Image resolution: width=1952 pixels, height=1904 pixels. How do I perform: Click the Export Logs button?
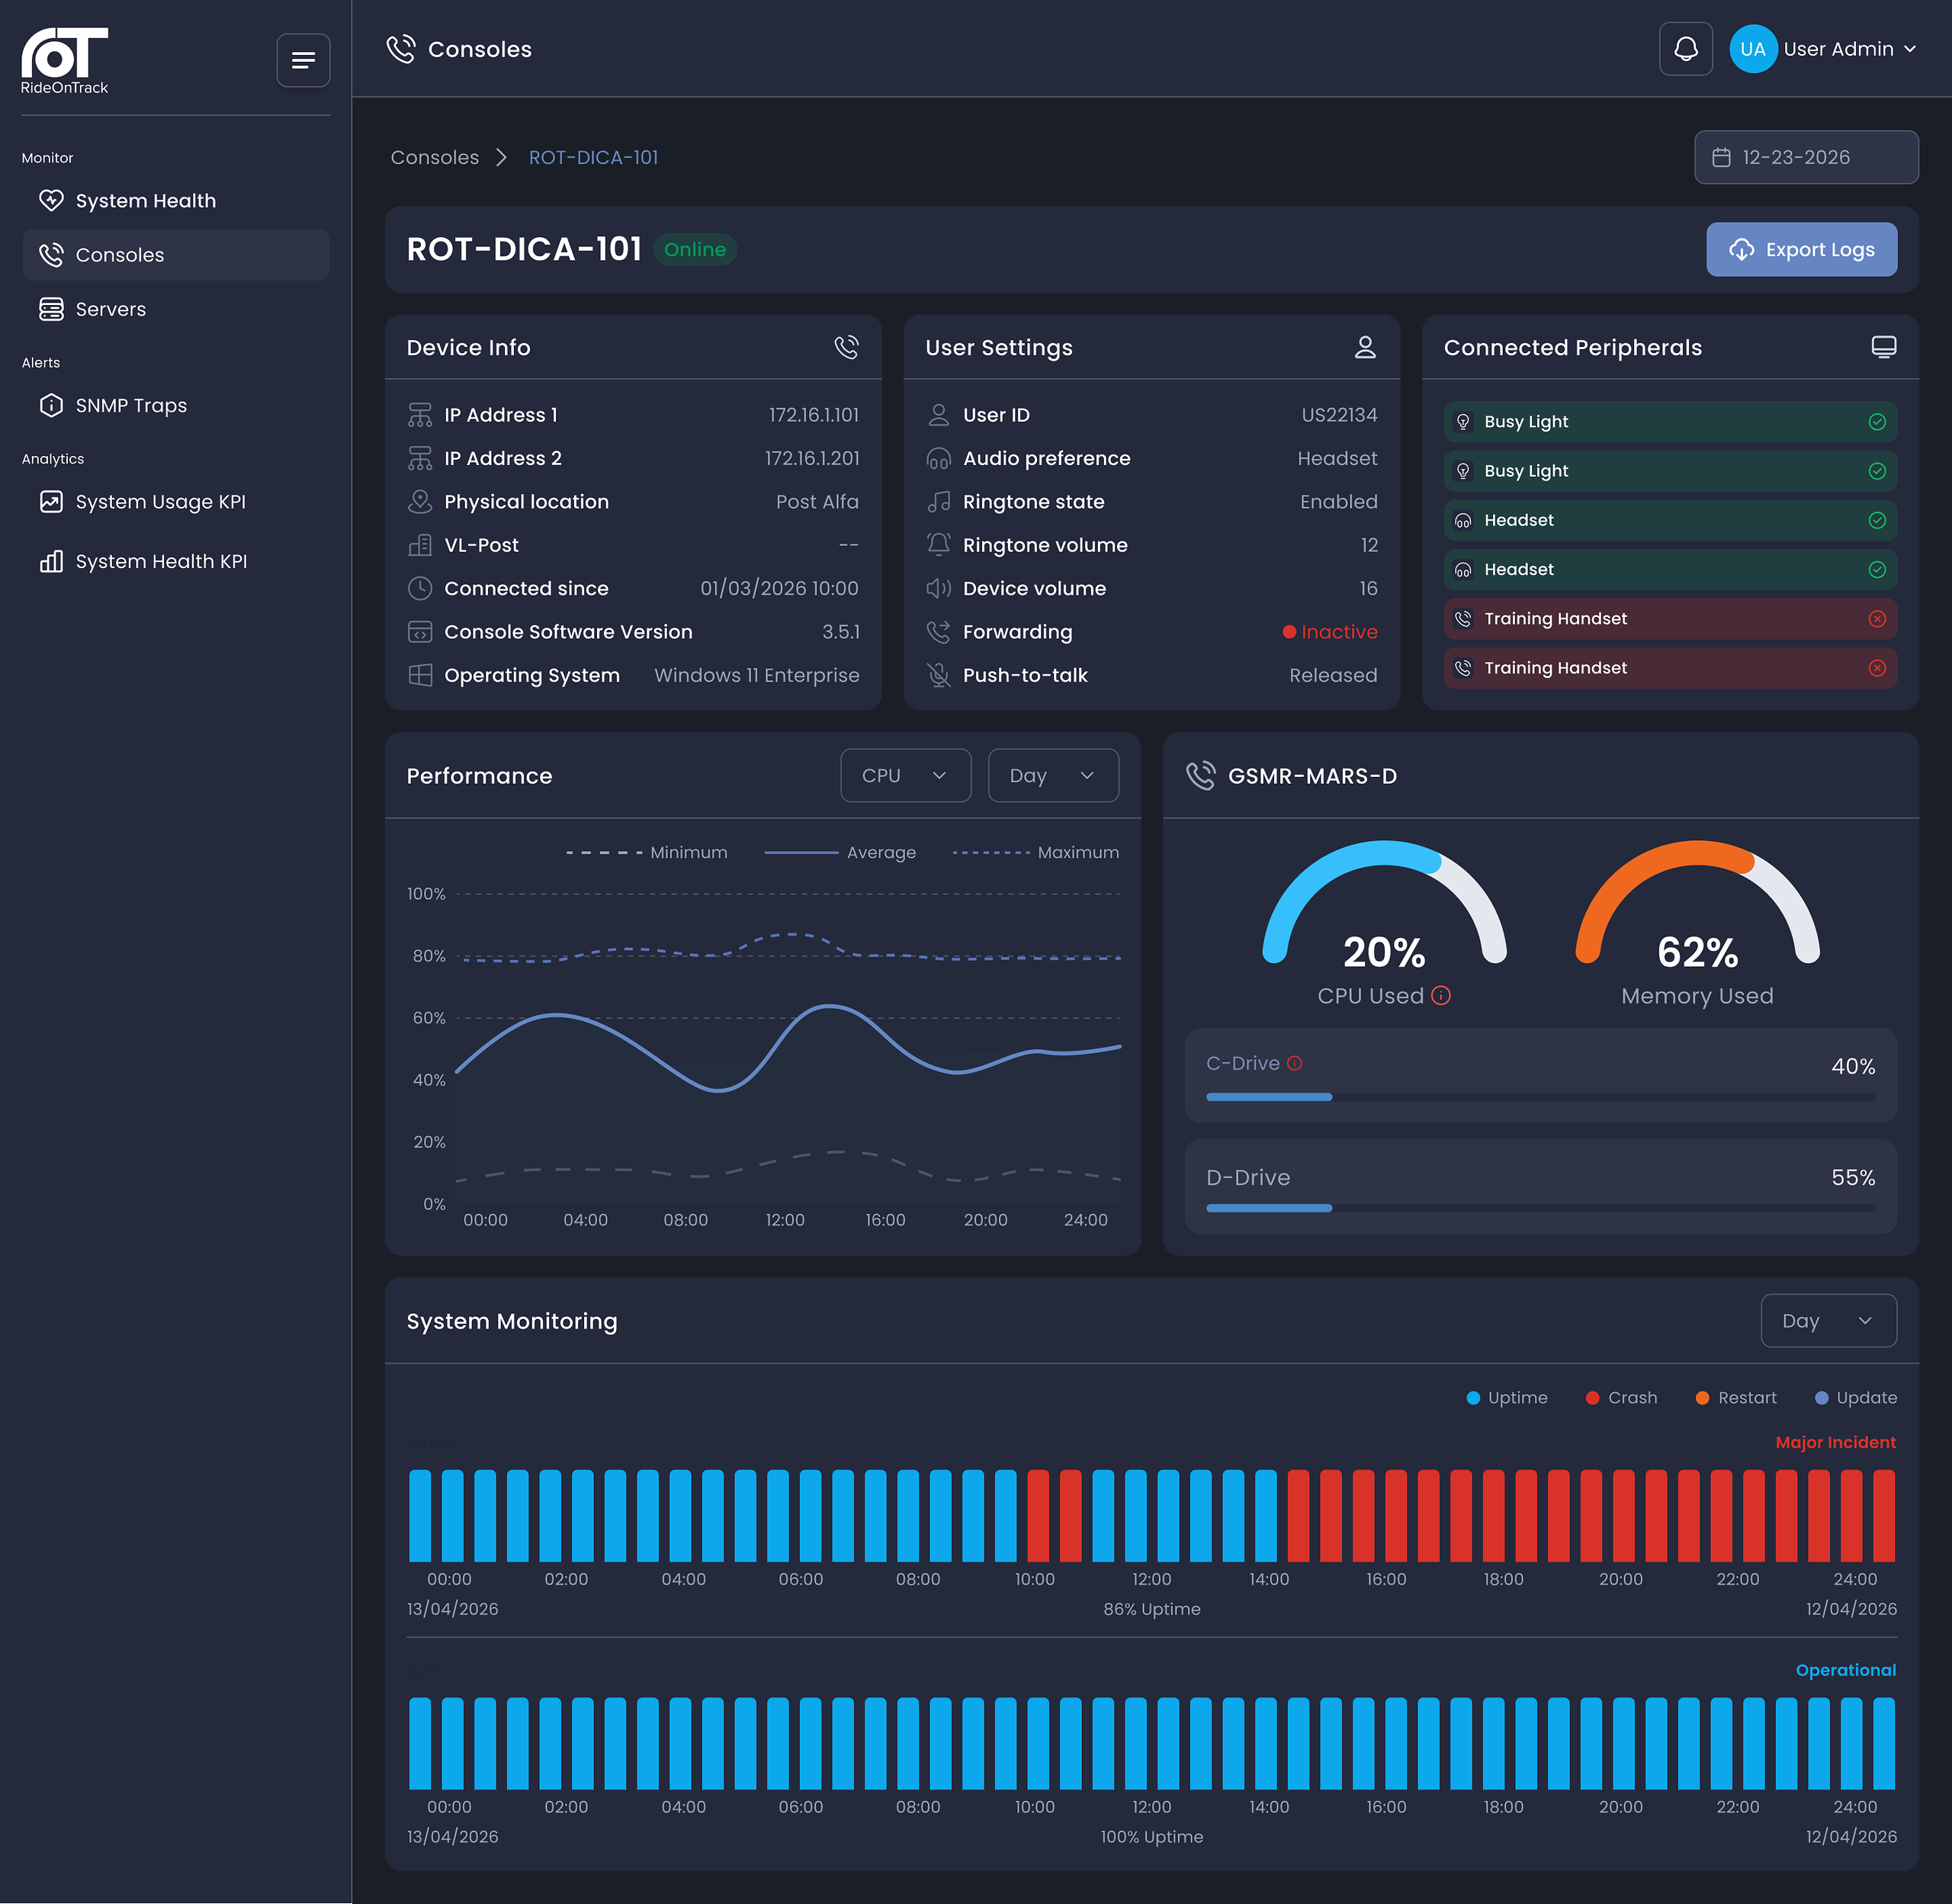[x=1801, y=249]
